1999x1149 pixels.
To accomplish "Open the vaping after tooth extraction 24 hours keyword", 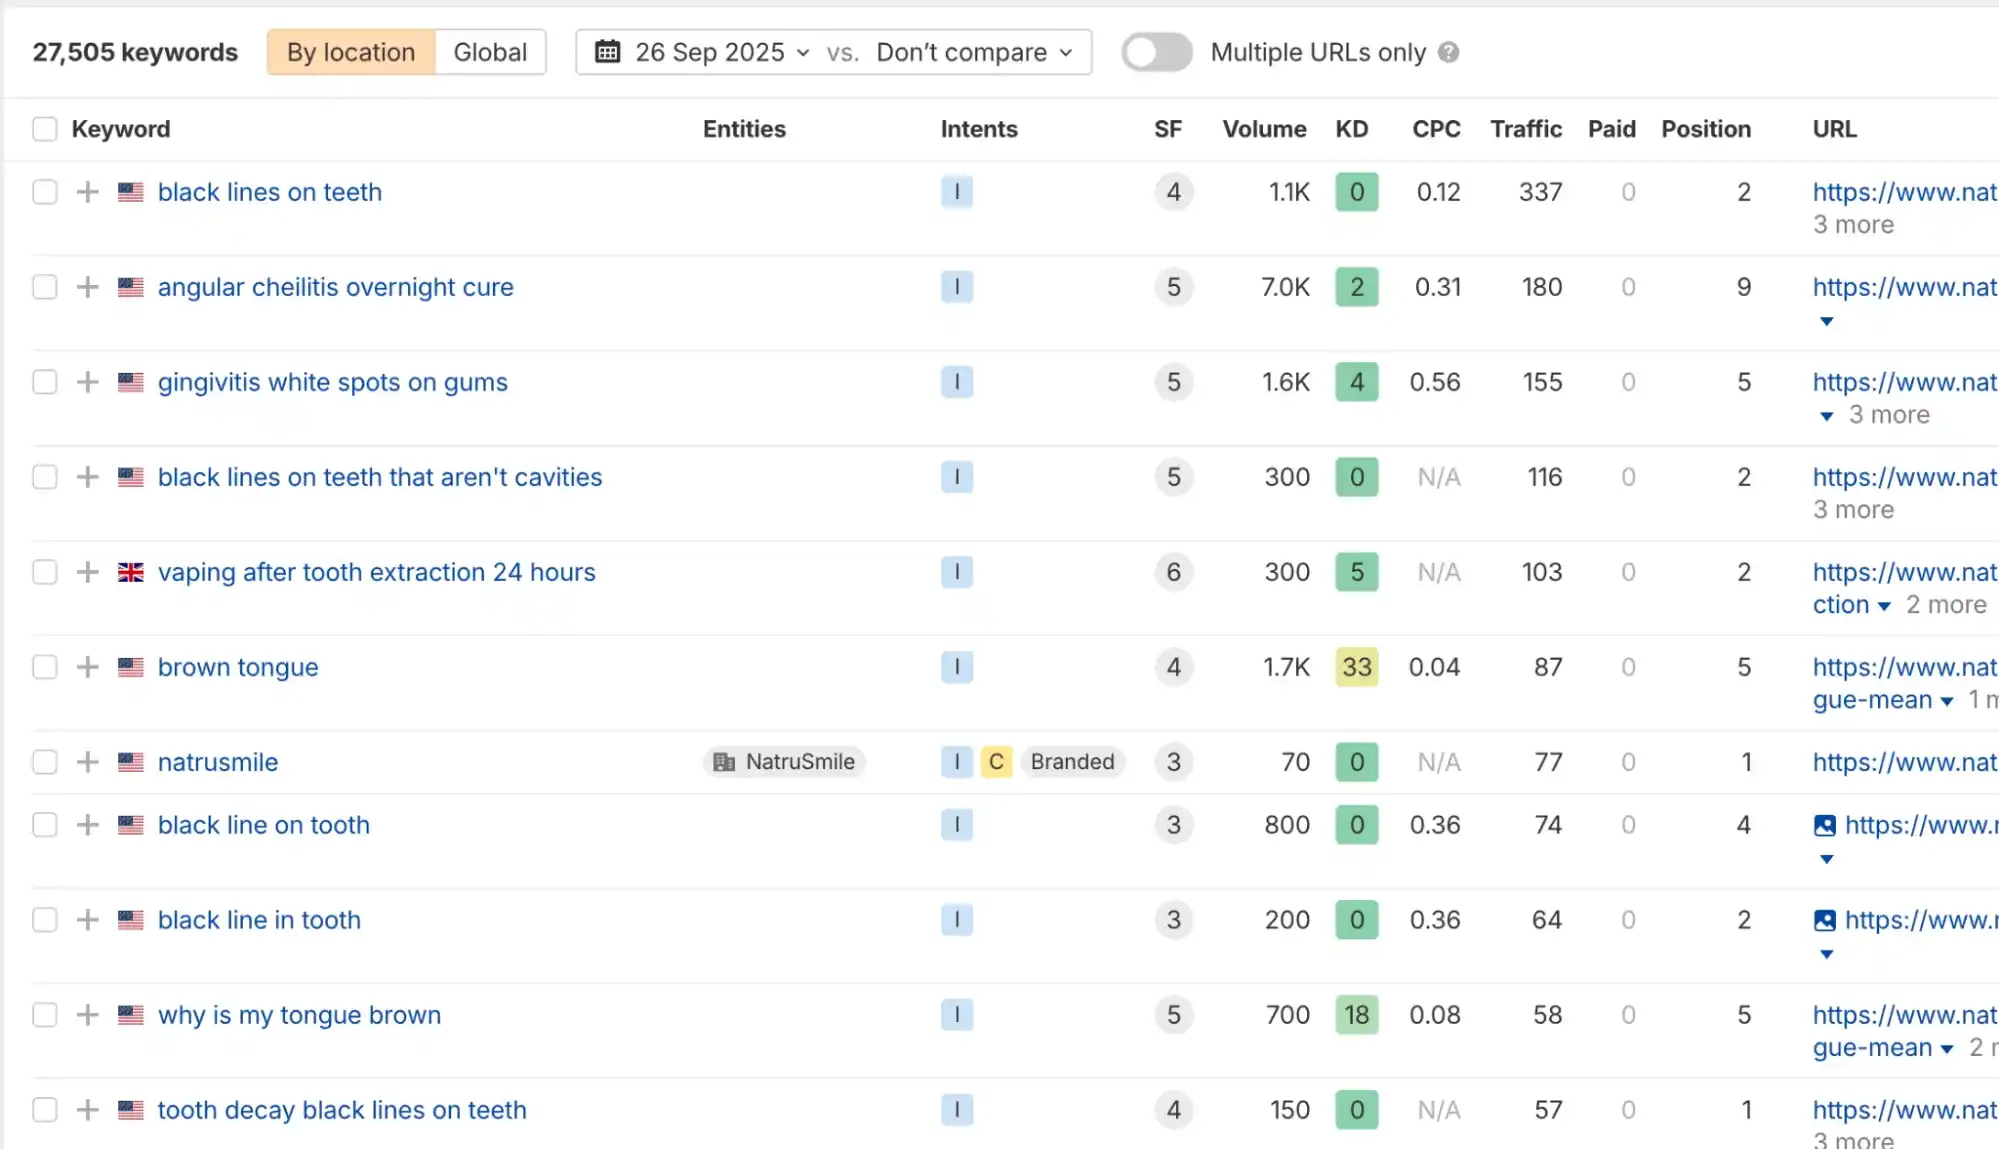I will click(x=376, y=572).
